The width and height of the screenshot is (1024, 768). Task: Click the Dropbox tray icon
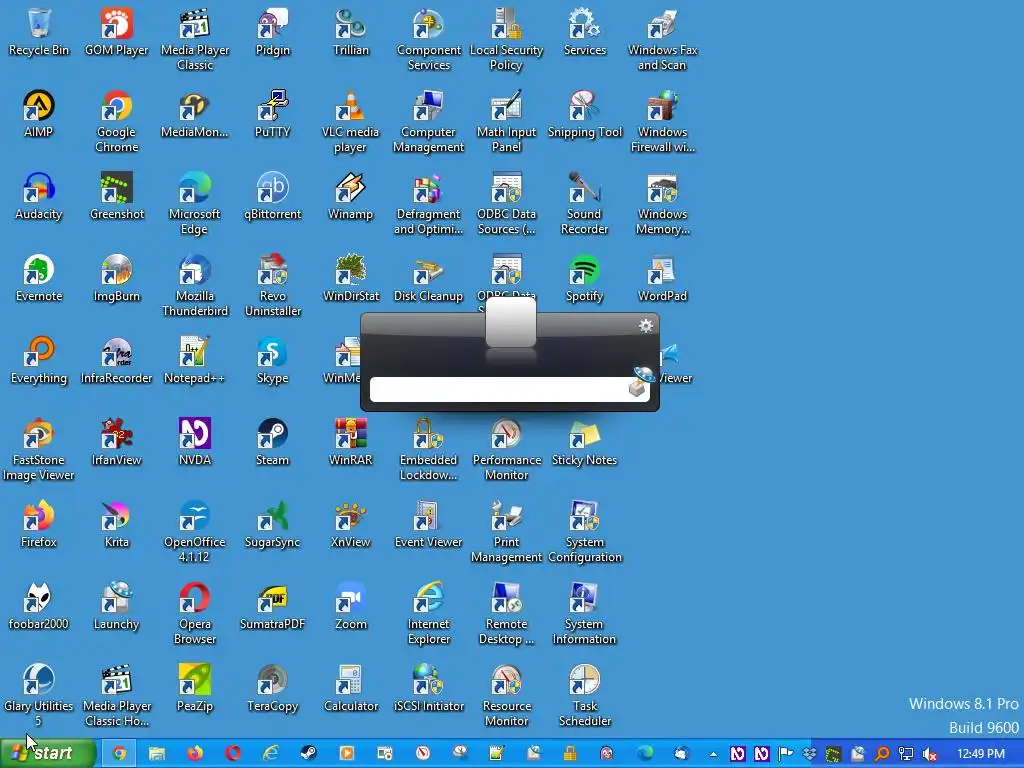[x=809, y=754]
